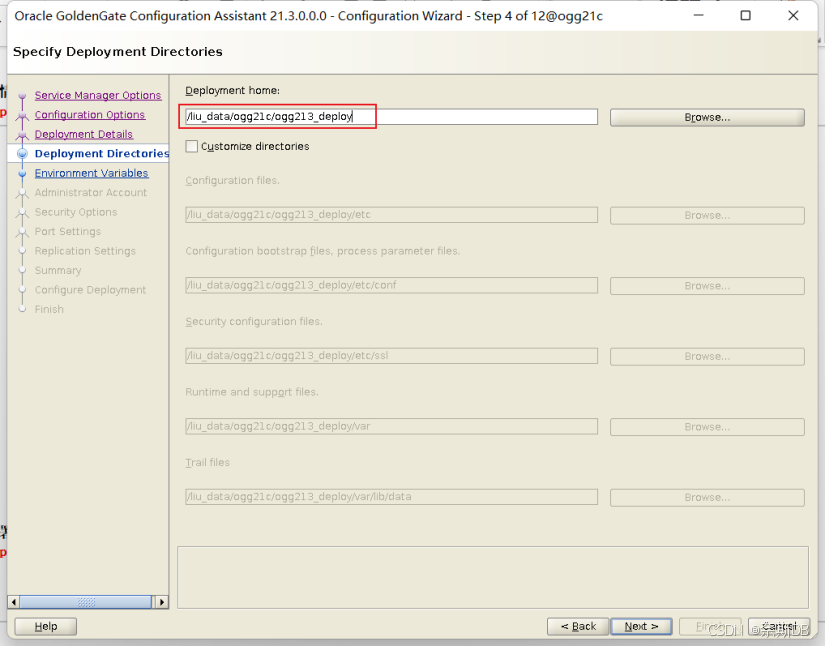Viewport: 825px width, 646px height.
Task: Select the Deployment Directories step
Action: [102, 154]
